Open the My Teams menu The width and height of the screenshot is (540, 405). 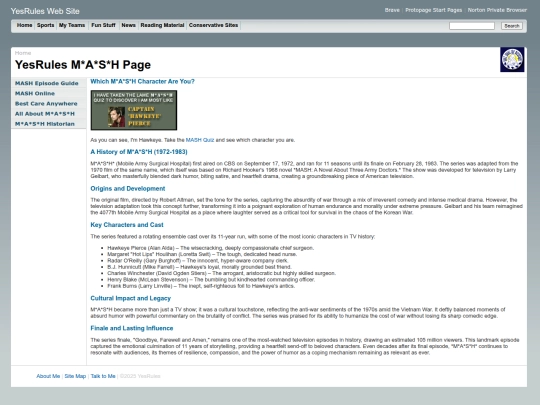click(x=72, y=25)
